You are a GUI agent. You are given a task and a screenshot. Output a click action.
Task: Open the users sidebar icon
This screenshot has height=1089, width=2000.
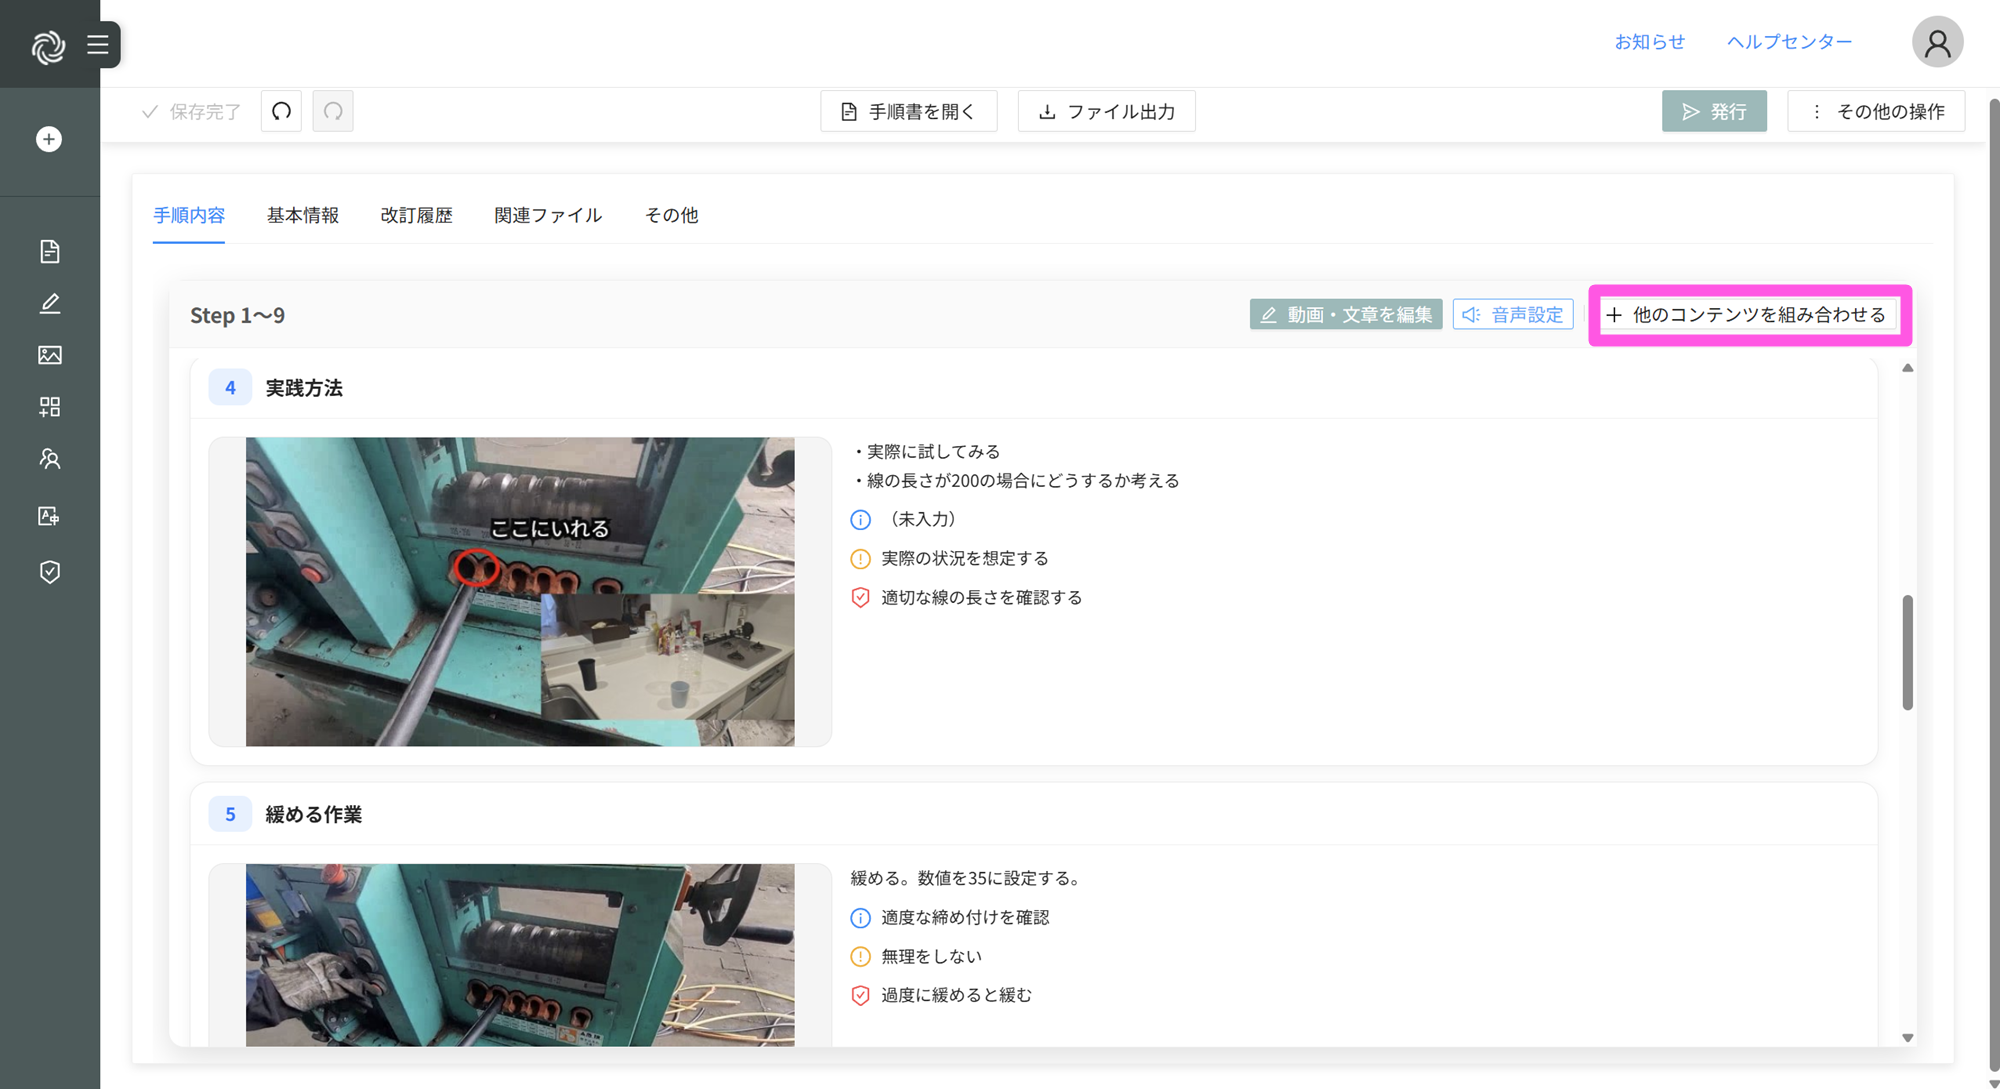(x=49, y=459)
